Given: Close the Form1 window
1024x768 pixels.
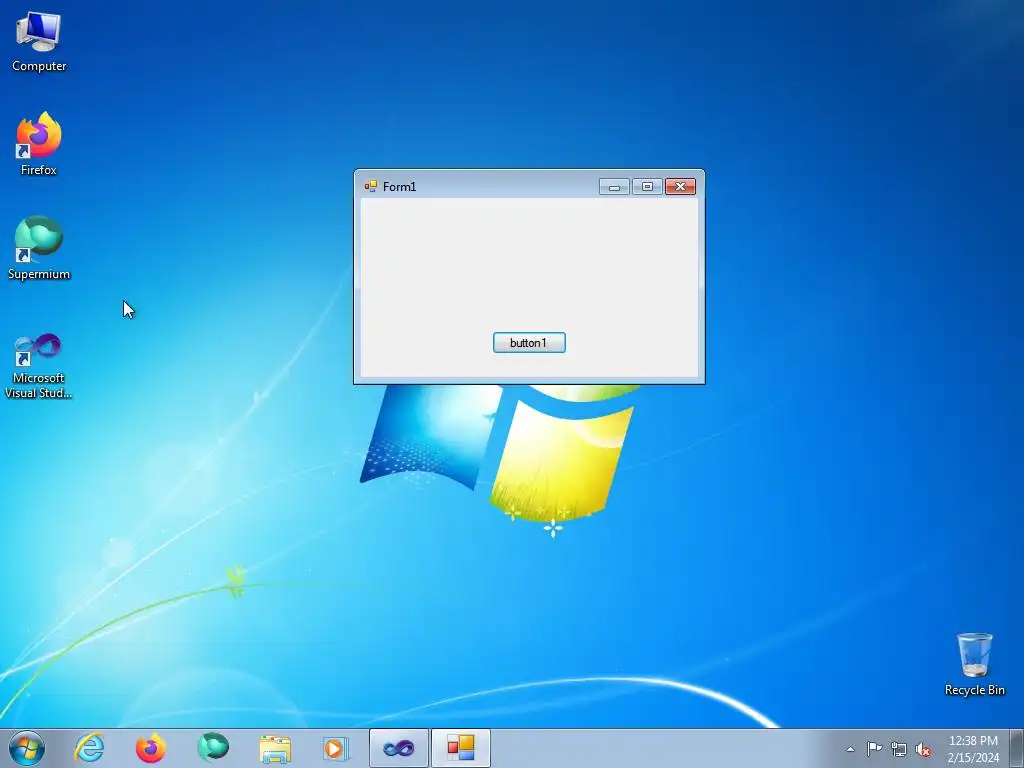Looking at the screenshot, I should [680, 187].
